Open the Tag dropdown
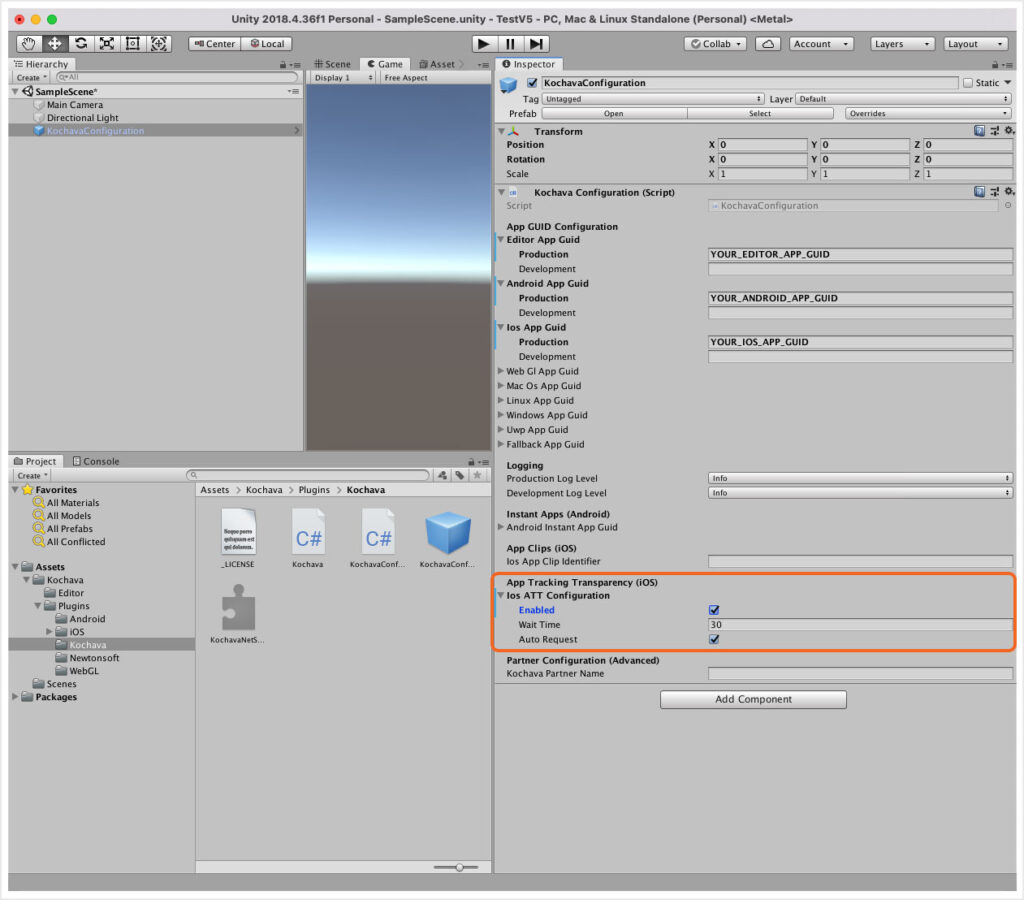 [652, 99]
